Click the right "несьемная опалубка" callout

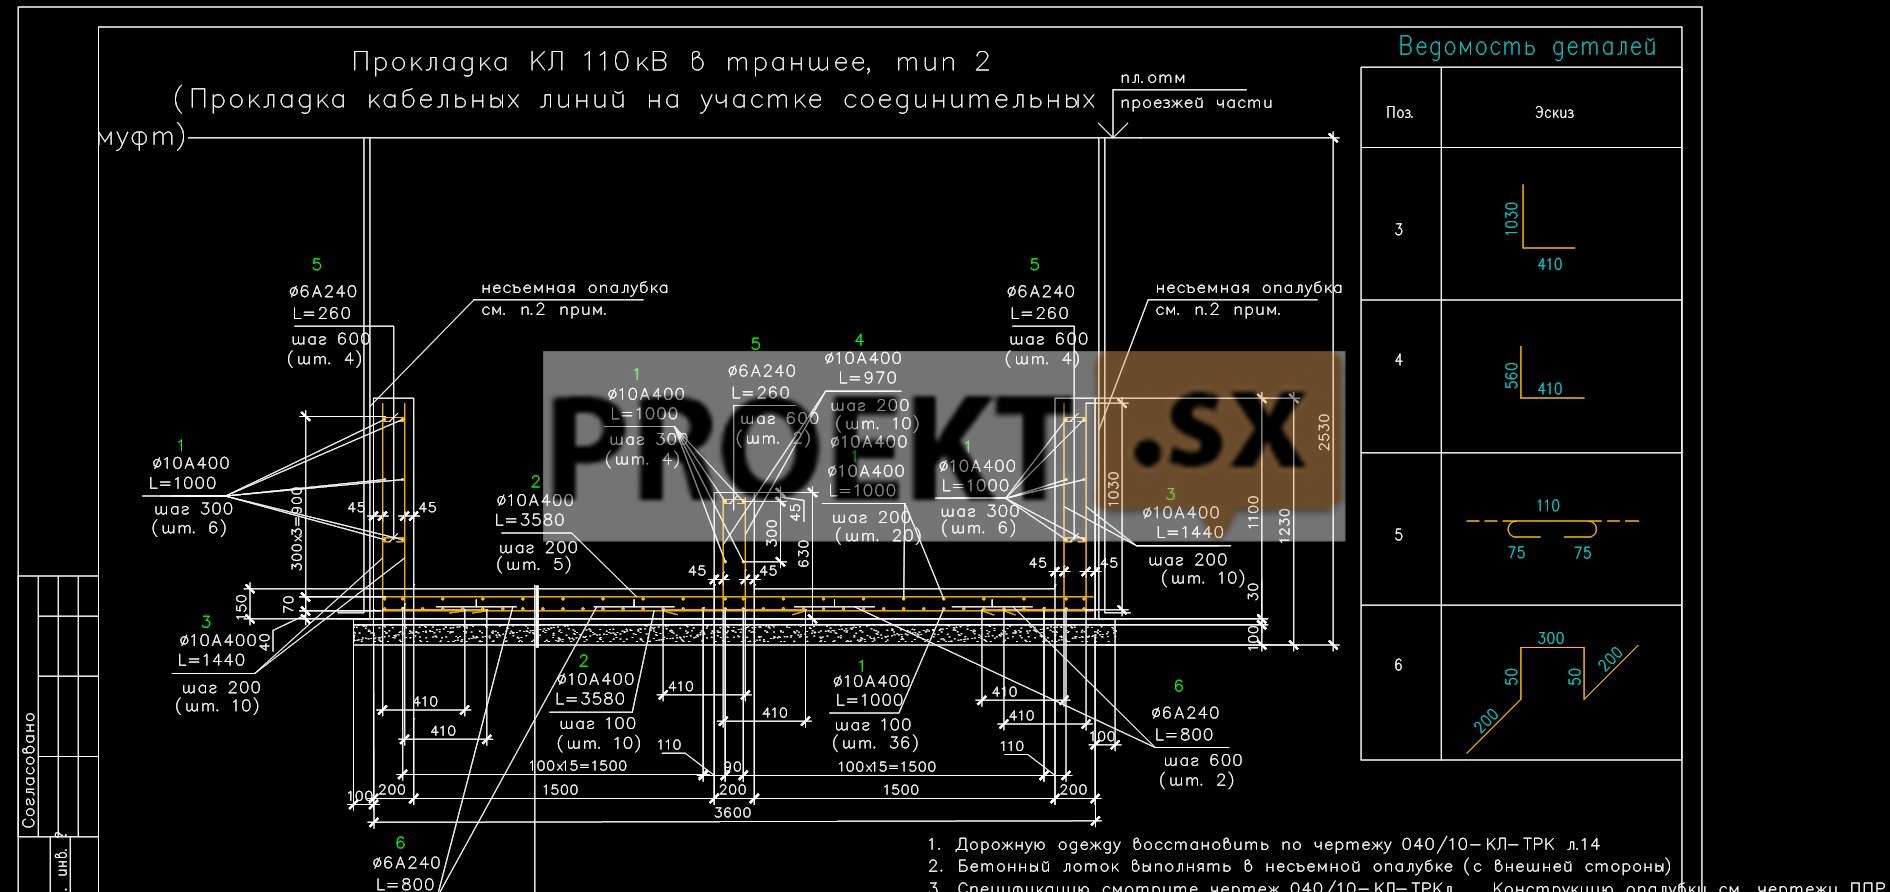tap(1249, 288)
